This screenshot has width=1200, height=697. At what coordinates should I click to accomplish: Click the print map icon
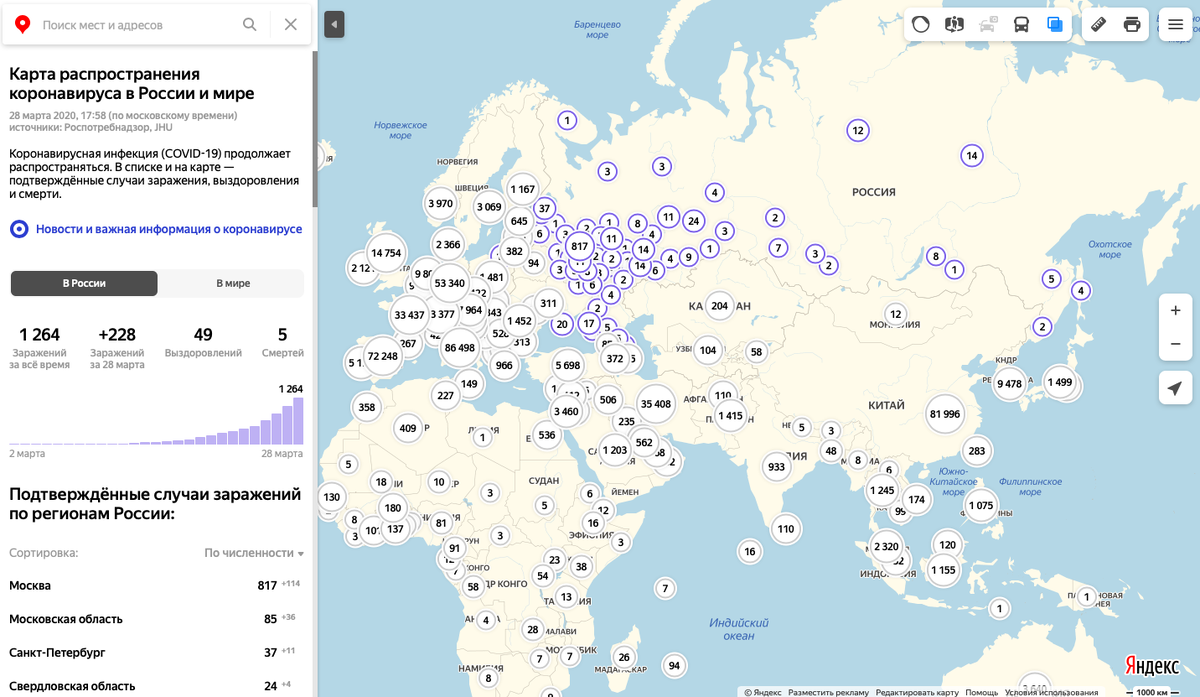[x=1132, y=24]
